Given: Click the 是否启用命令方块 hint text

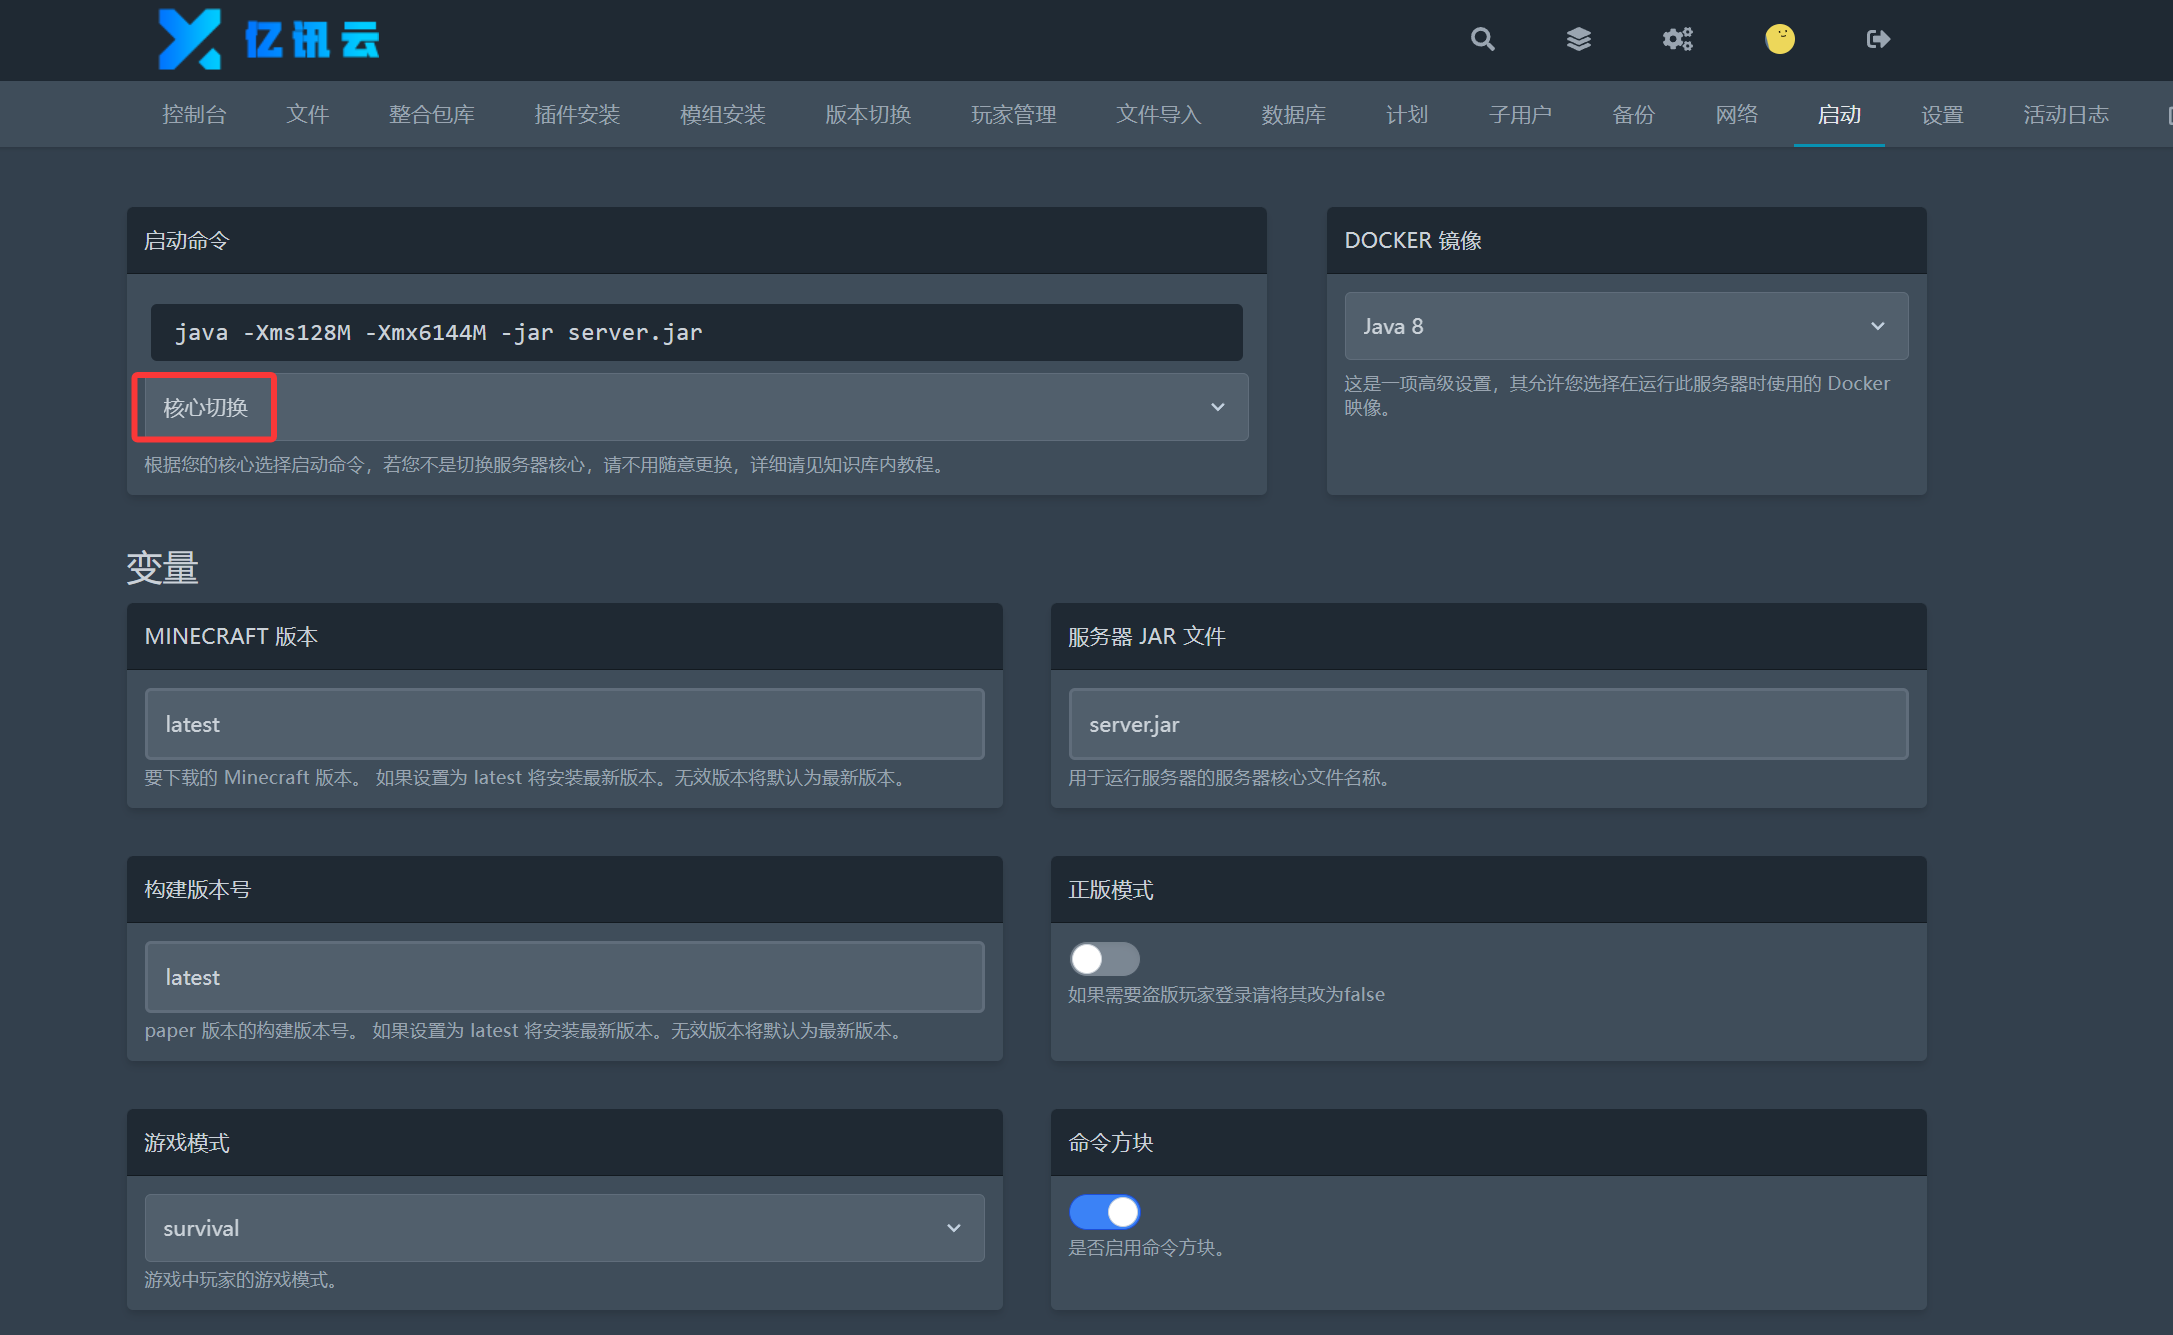Looking at the screenshot, I should pos(1147,1248).
